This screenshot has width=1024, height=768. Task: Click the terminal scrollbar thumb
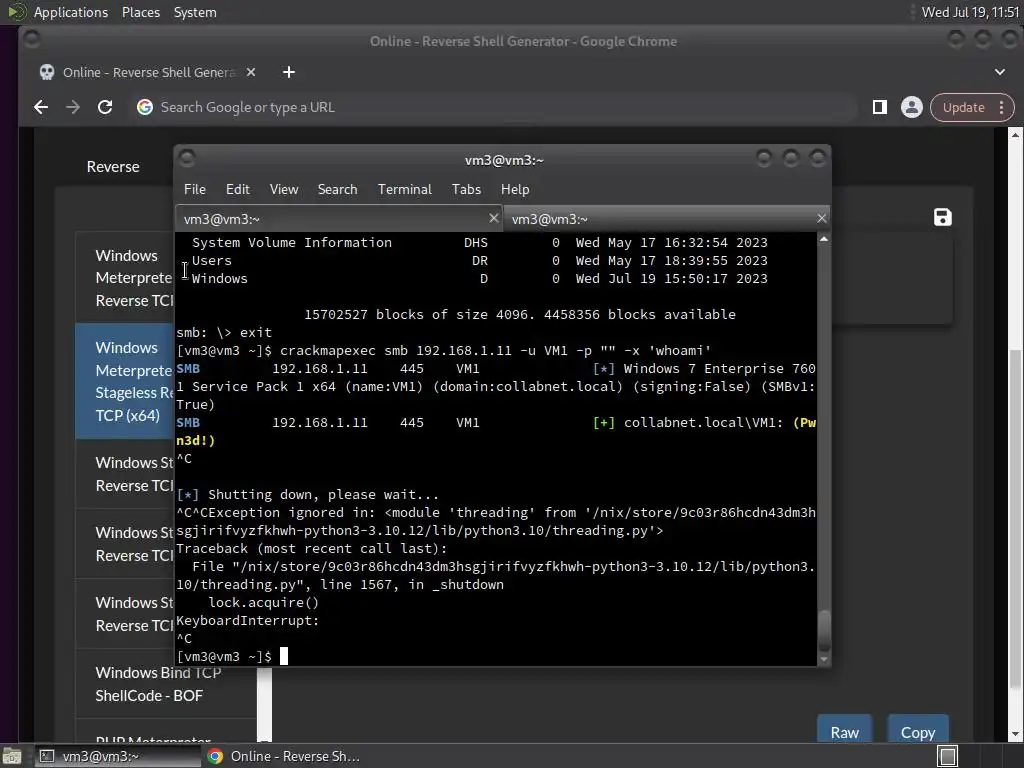[824, 630]
